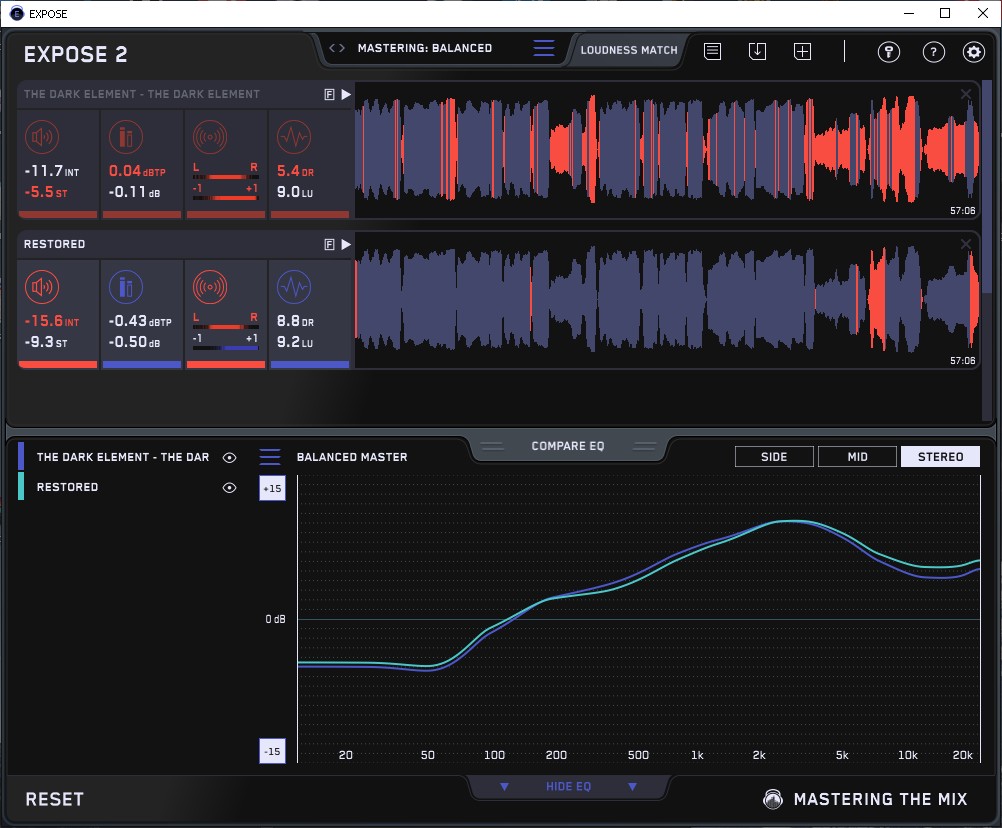
Task: Click the Balanced Master label
Action: pos(351,457)
